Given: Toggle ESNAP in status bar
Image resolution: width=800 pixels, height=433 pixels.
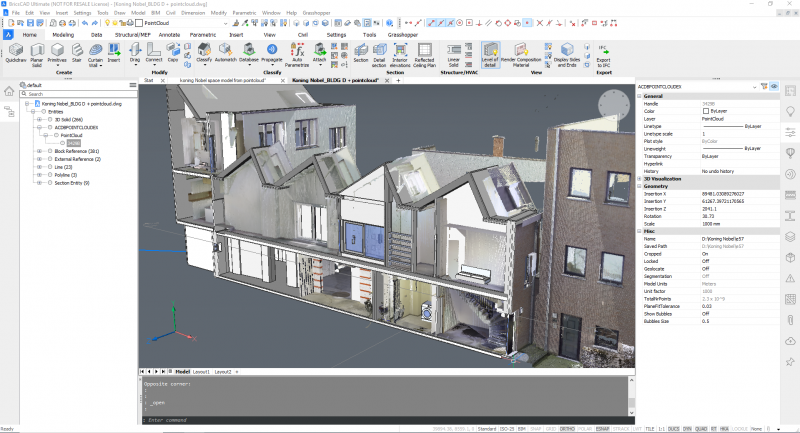Looking at the screenshot, I should 602,429.
